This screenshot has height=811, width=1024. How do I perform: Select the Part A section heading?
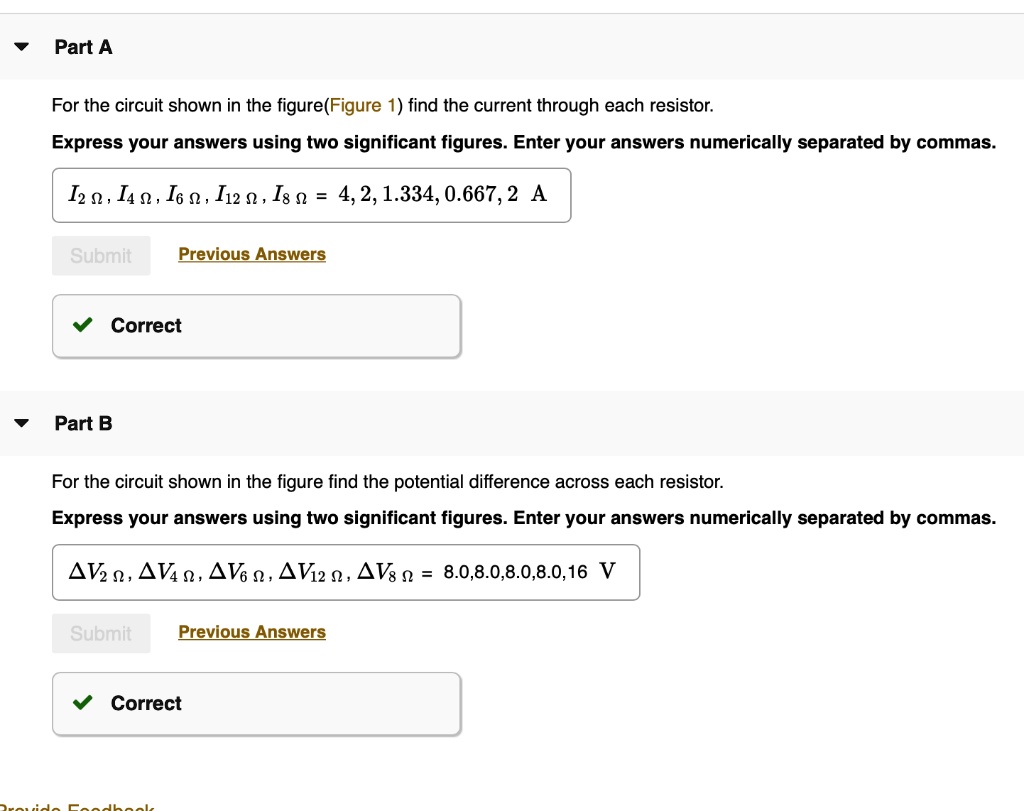tap(83, 47)
